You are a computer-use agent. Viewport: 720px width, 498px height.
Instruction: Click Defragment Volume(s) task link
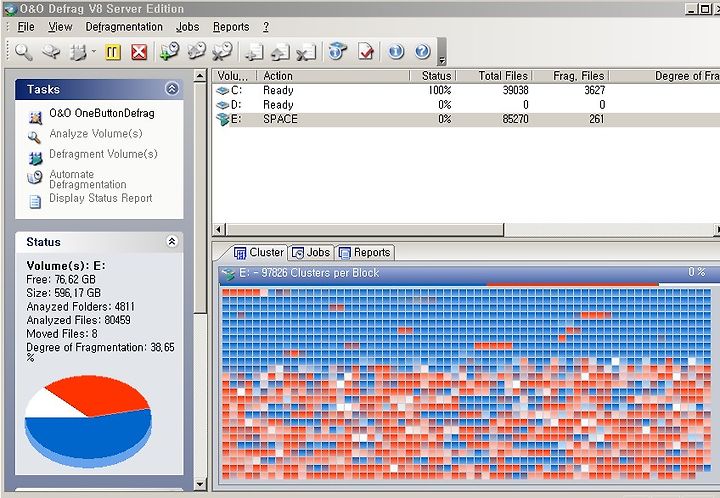103,154
